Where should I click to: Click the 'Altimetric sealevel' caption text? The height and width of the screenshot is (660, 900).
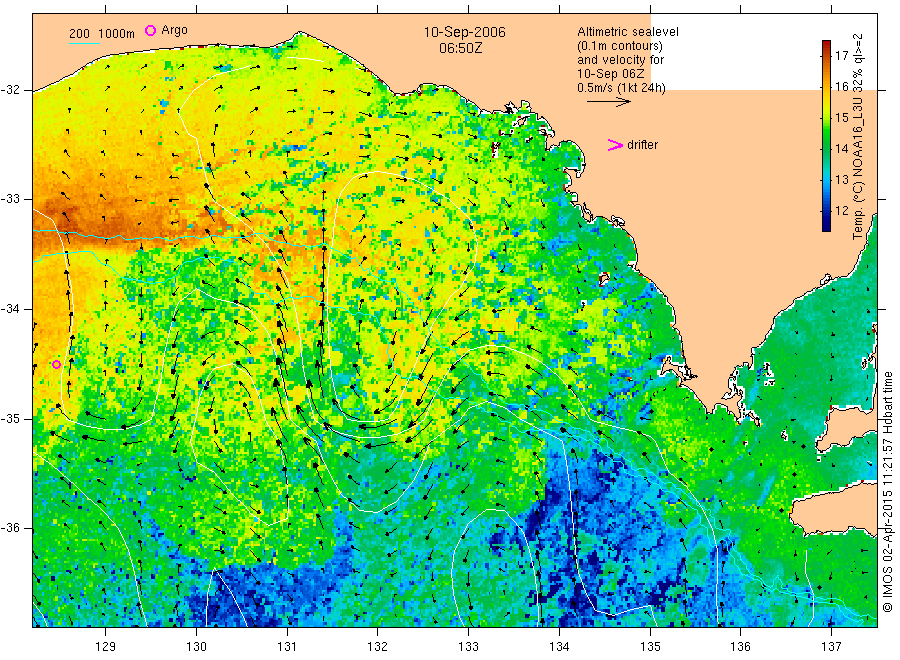tap(627, 32)
